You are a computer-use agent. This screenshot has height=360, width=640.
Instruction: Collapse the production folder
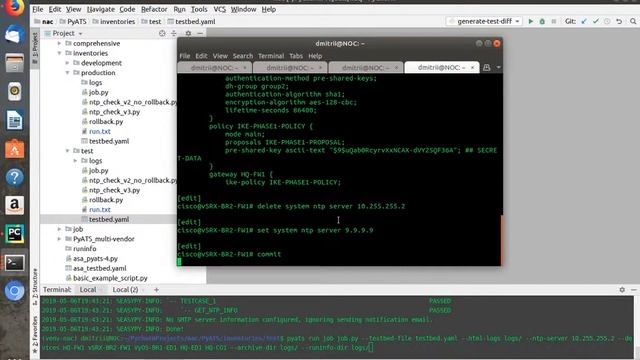click(68, 73)
